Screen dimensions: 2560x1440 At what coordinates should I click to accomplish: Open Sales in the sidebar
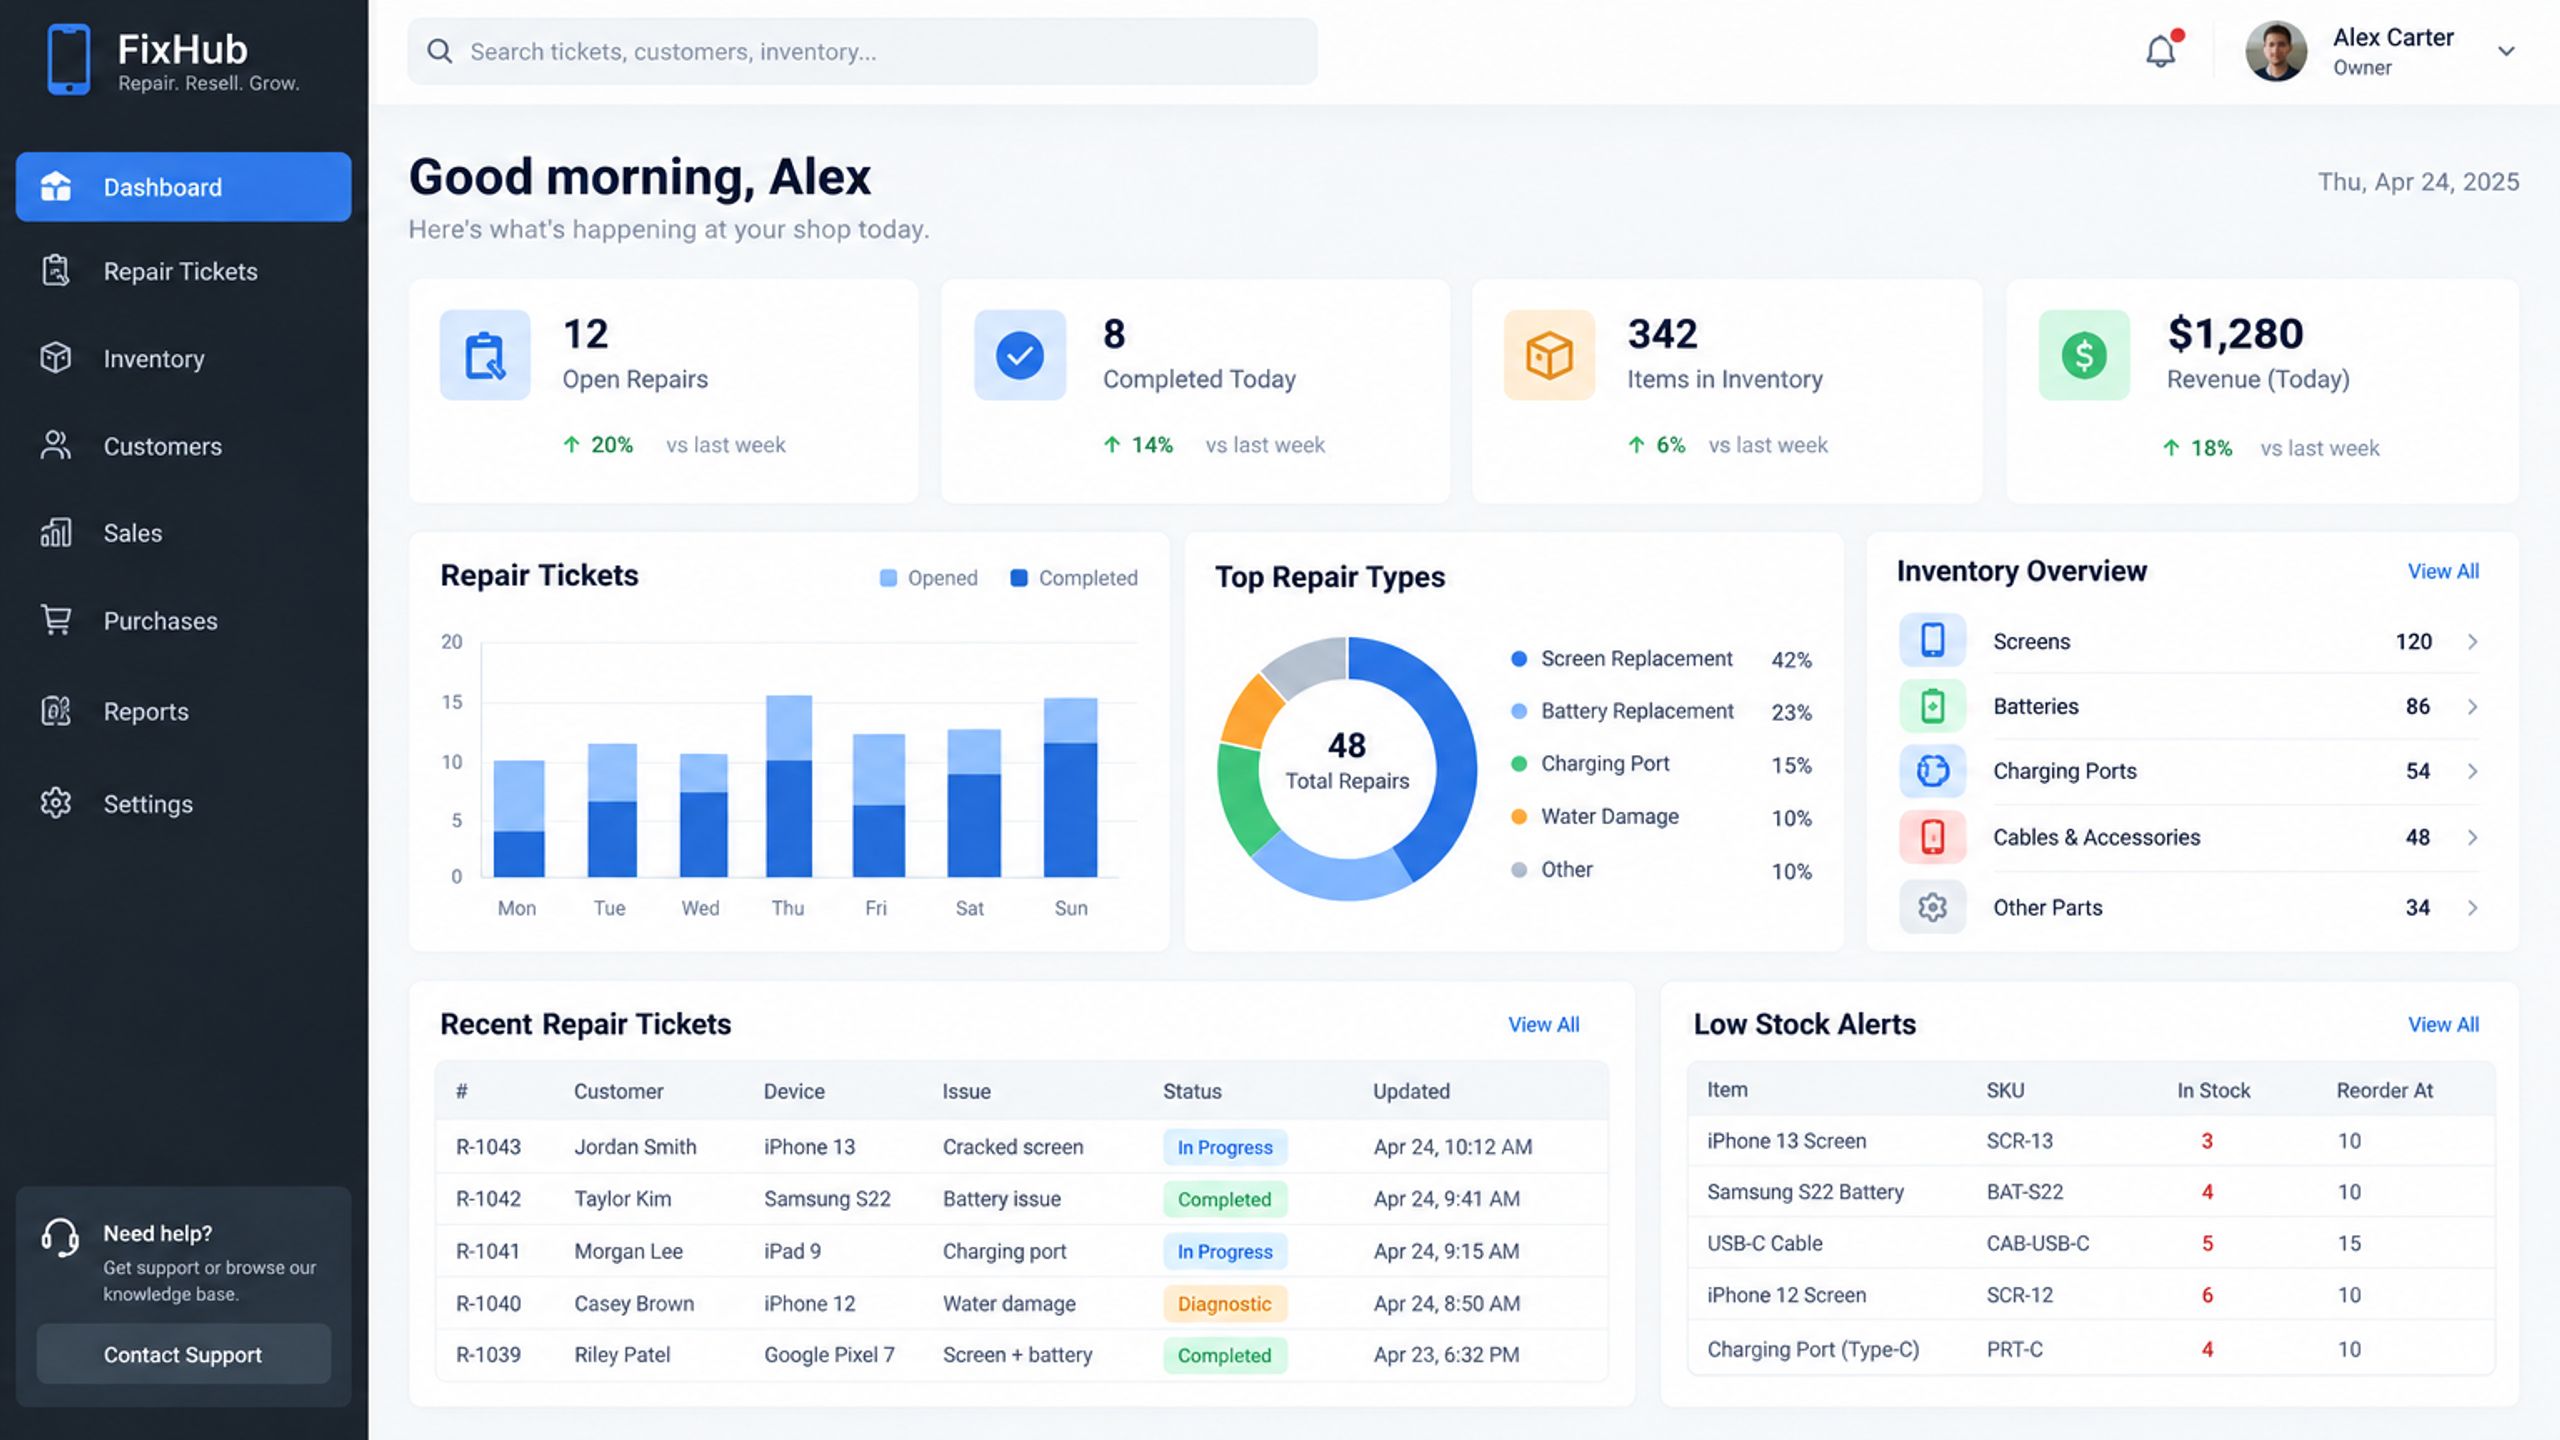(184, 533)
